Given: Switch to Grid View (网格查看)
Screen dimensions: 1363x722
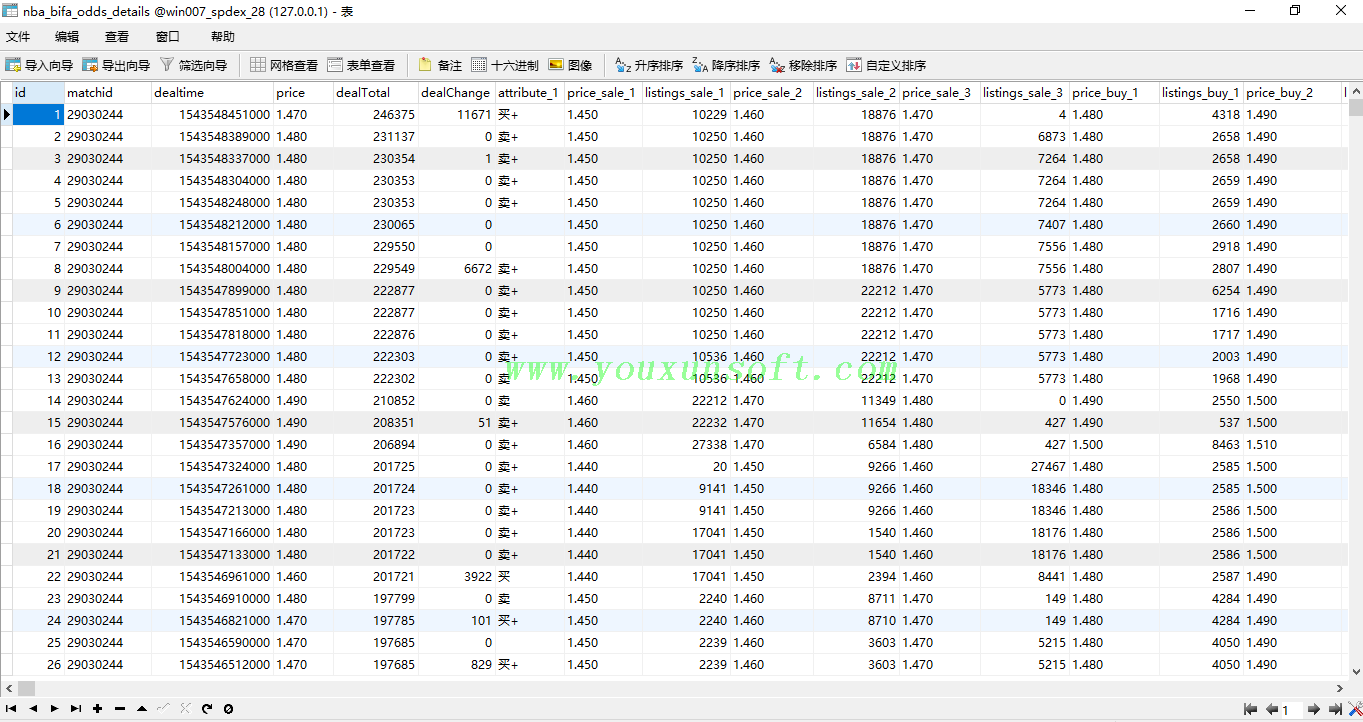Looking at the screenshot, I should (x=284, y=65).
